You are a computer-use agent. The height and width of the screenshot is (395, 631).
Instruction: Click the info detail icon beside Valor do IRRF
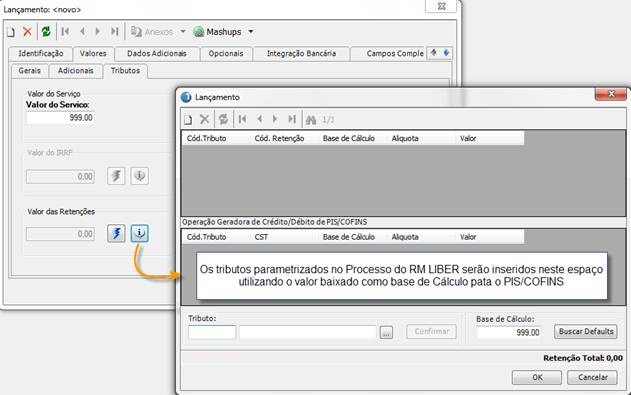point(140,176)
